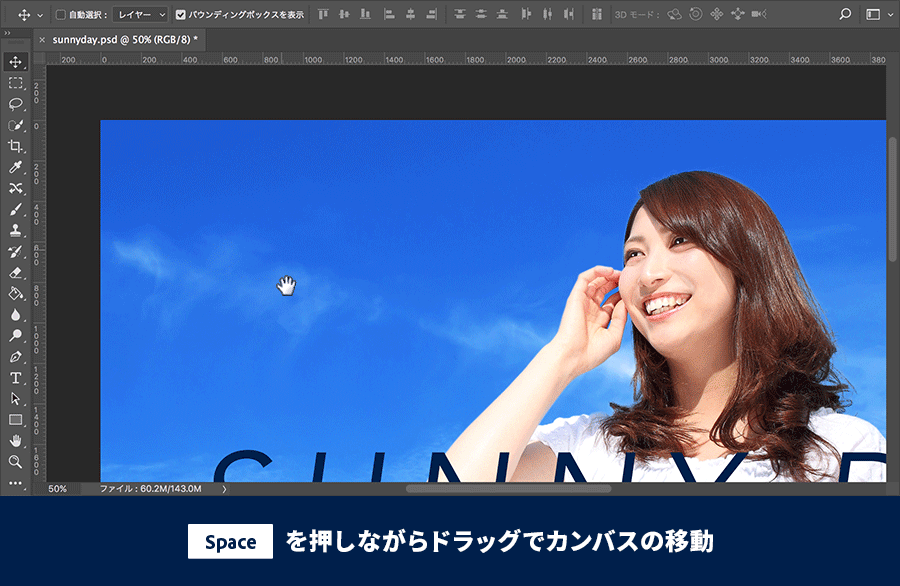Select the Eraser tool
Screen dimensions: 900x586
coord(15,273)
